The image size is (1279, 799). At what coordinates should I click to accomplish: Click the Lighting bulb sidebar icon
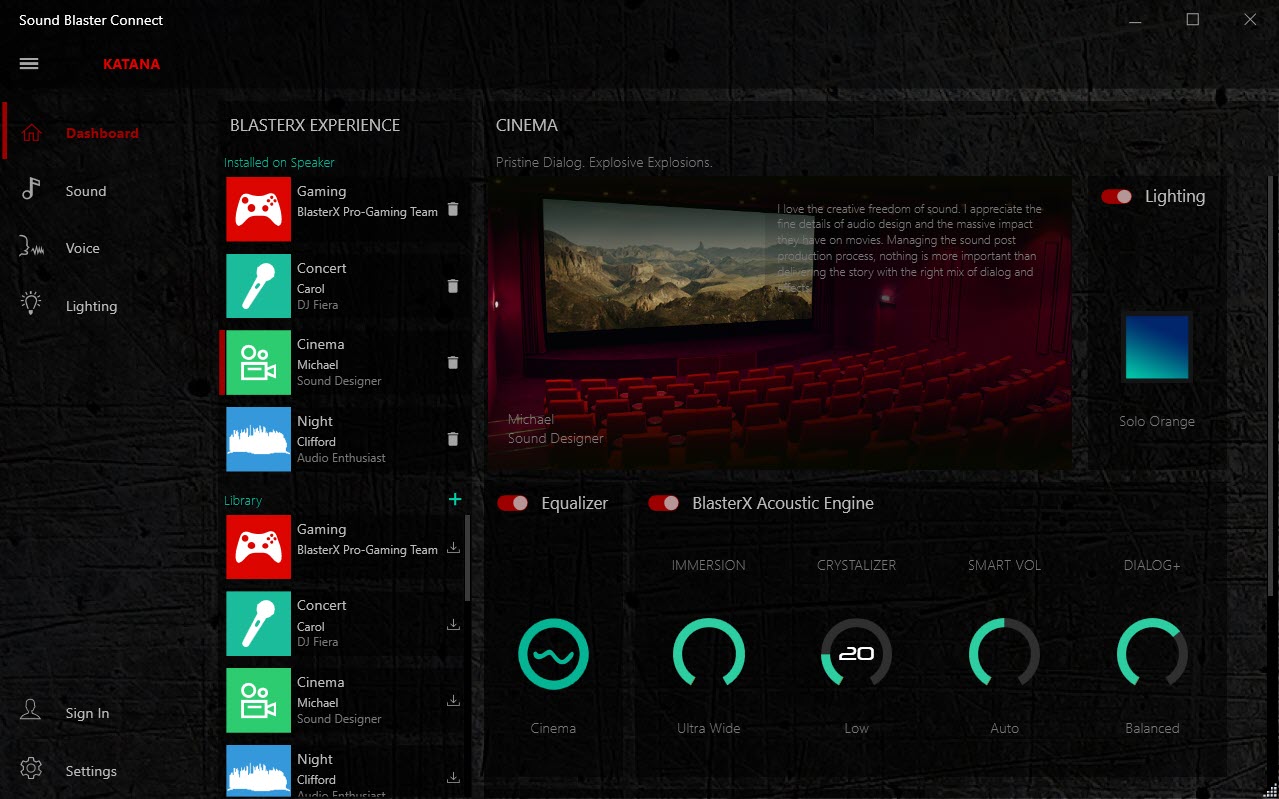click(x=32, y=305)
